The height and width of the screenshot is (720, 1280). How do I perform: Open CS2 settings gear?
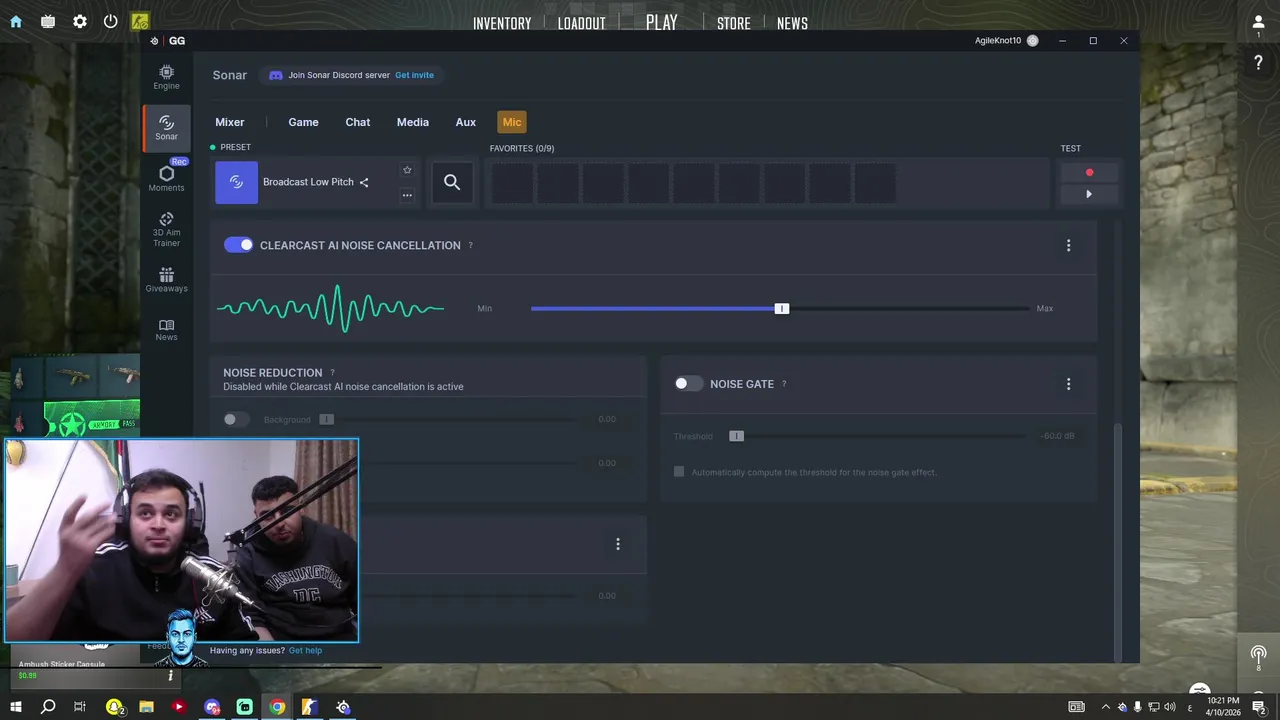click(x=80, y=21)
